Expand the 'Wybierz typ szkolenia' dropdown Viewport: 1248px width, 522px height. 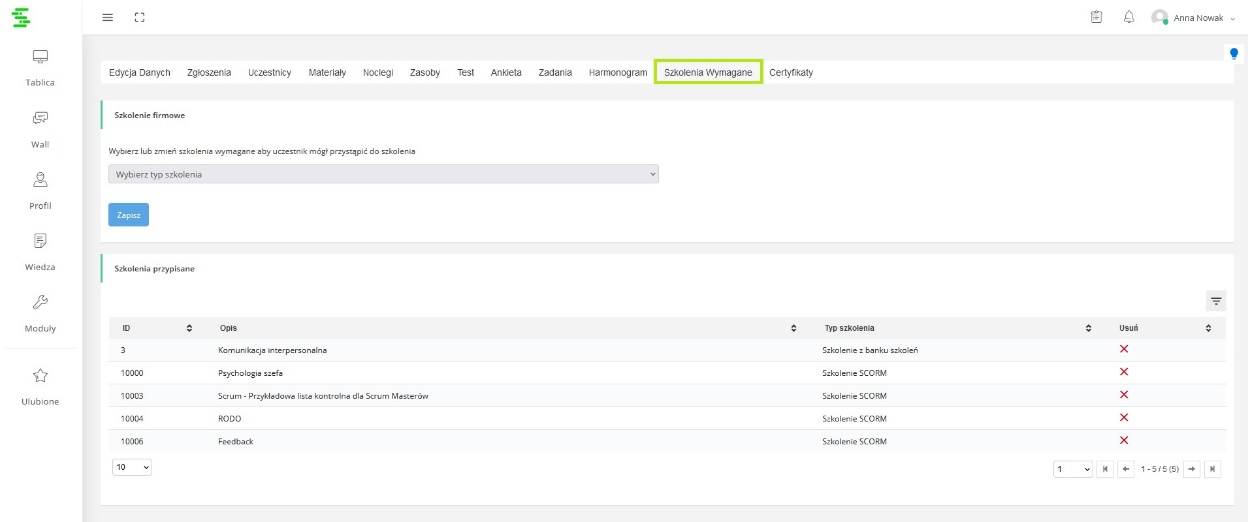pyautogui.click(x=383, y=174)
